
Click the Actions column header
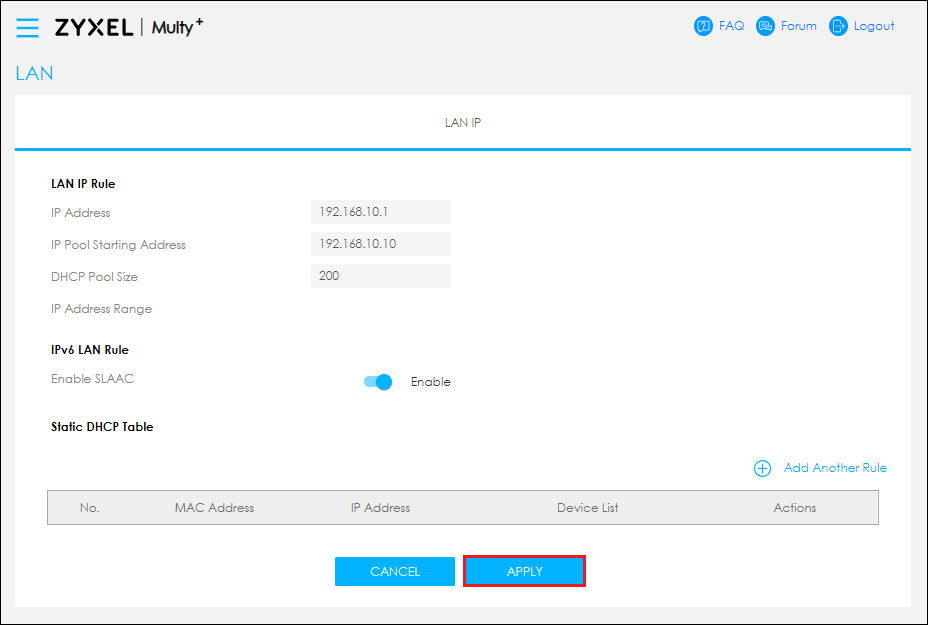795,508
